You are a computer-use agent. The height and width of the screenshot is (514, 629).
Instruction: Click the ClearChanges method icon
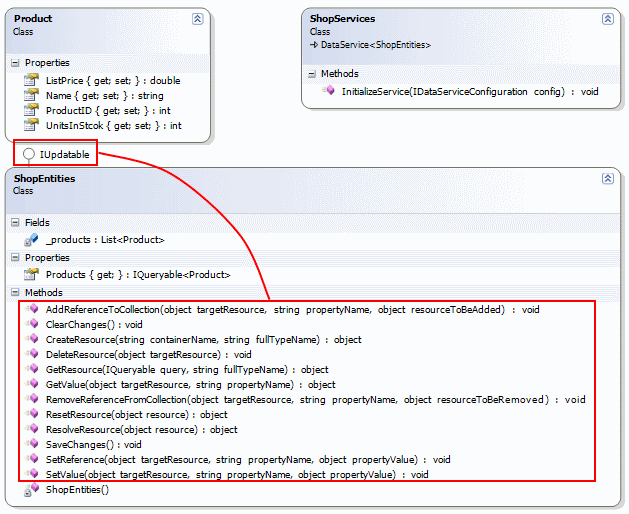pyautogui.click(x=31, y=325)
